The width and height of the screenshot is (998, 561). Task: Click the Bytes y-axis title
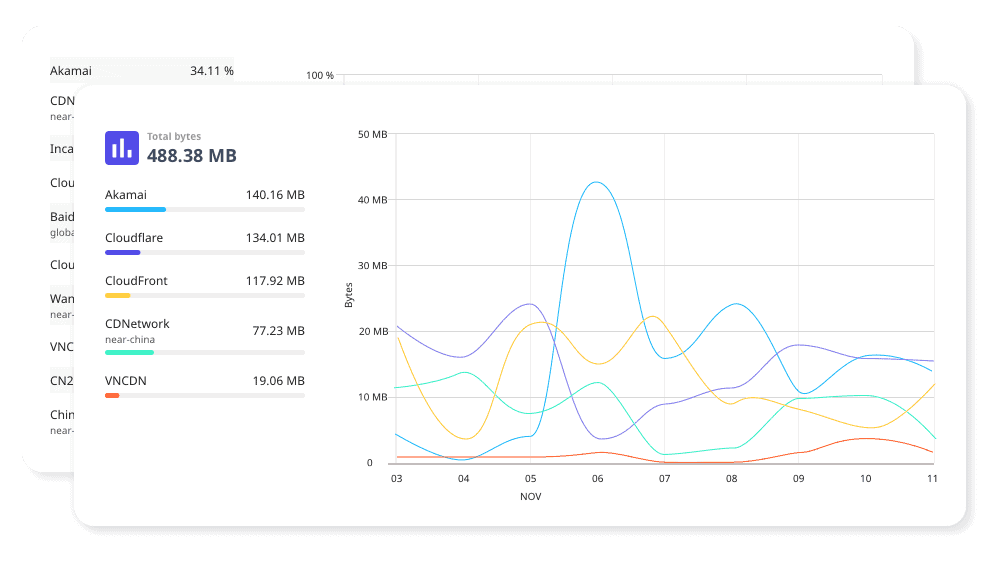[x=348, y=295]
